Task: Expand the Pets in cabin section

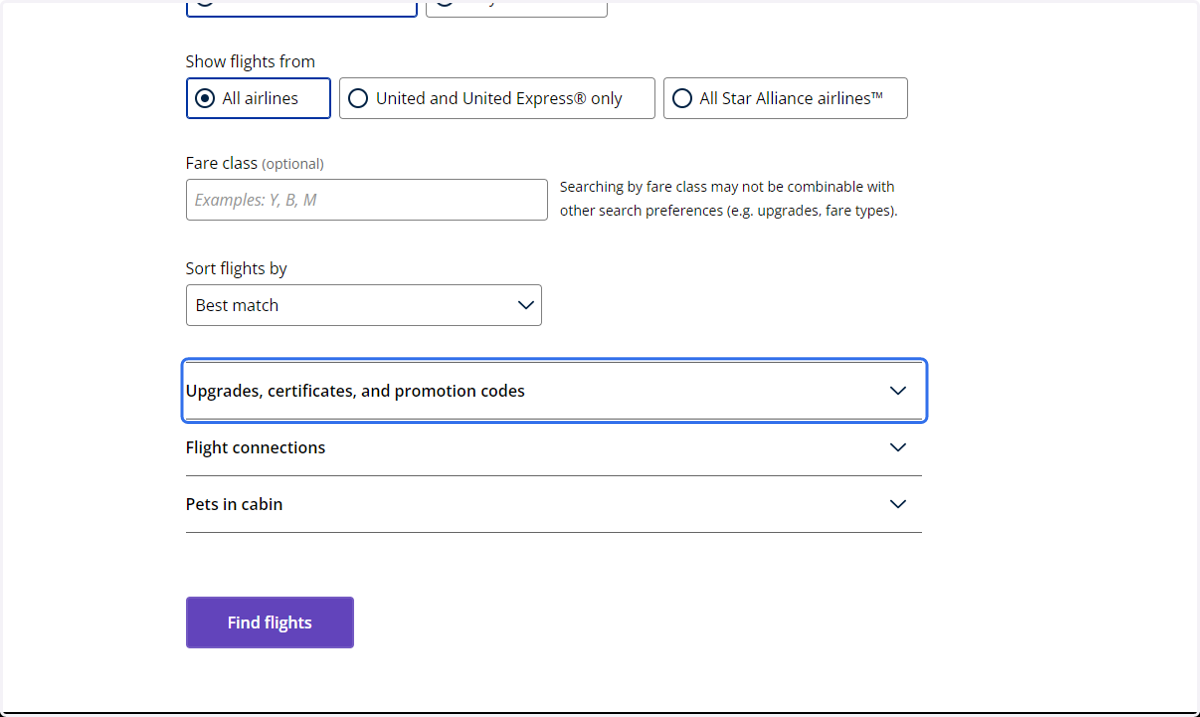Action: point(554,505)
